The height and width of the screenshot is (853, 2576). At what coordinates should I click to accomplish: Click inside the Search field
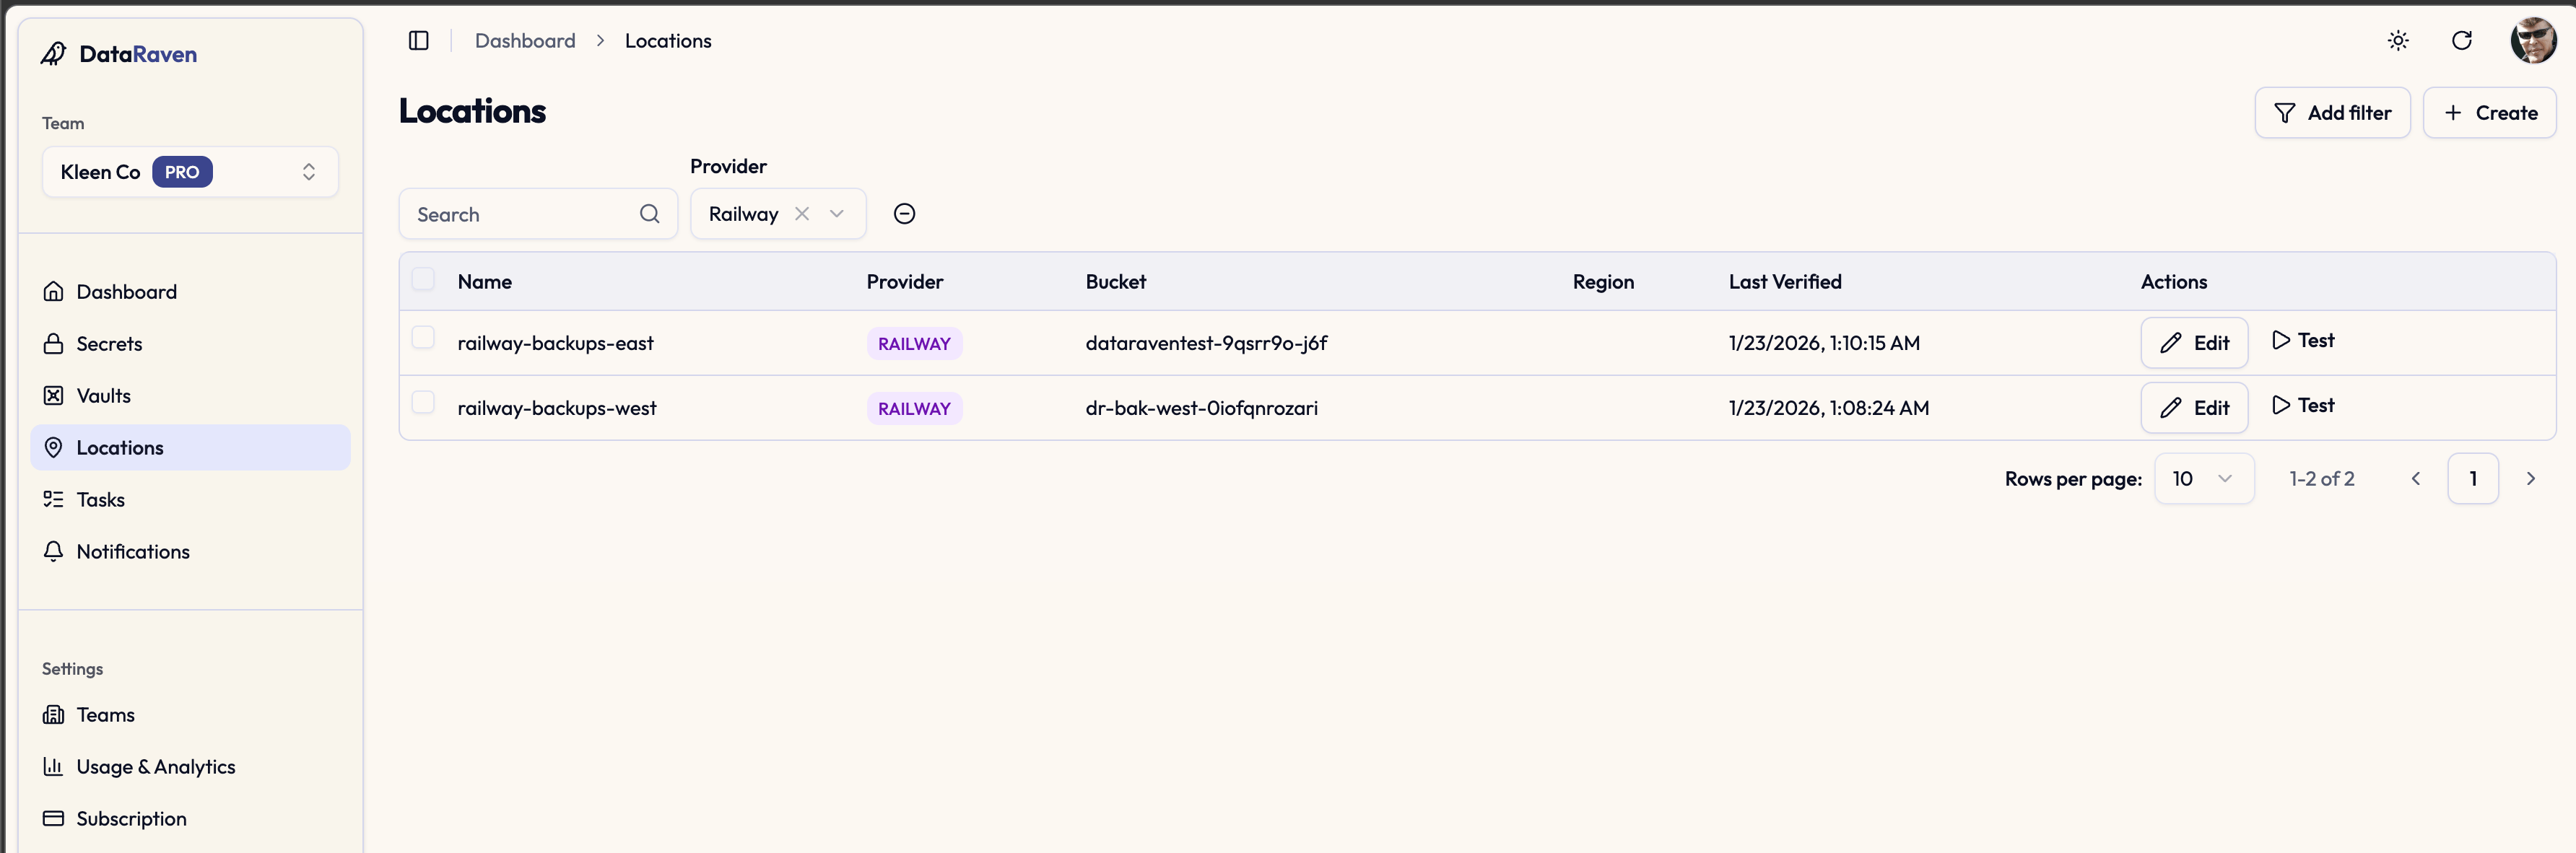tap(520, 213)
